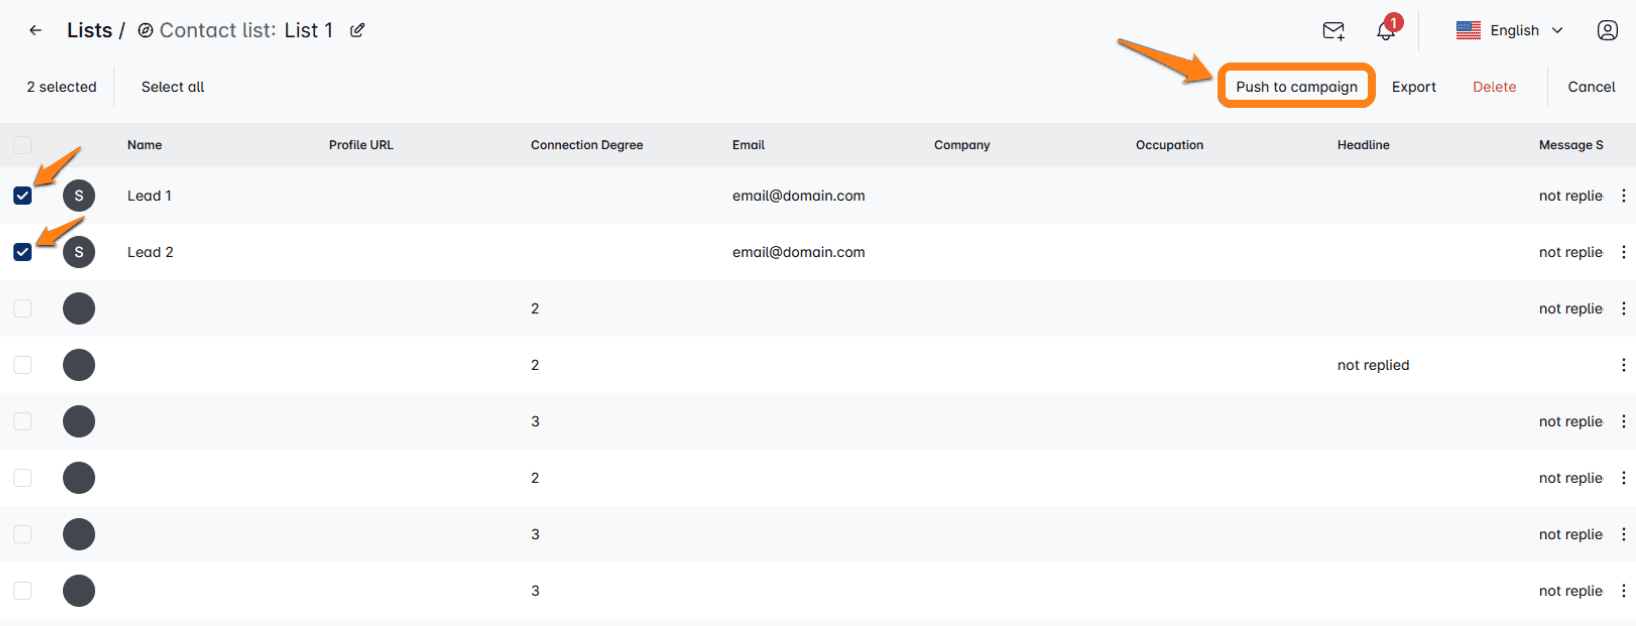1636x626 pixels.
Task: Cancel the current selection
Action: tap(1591, 87)
